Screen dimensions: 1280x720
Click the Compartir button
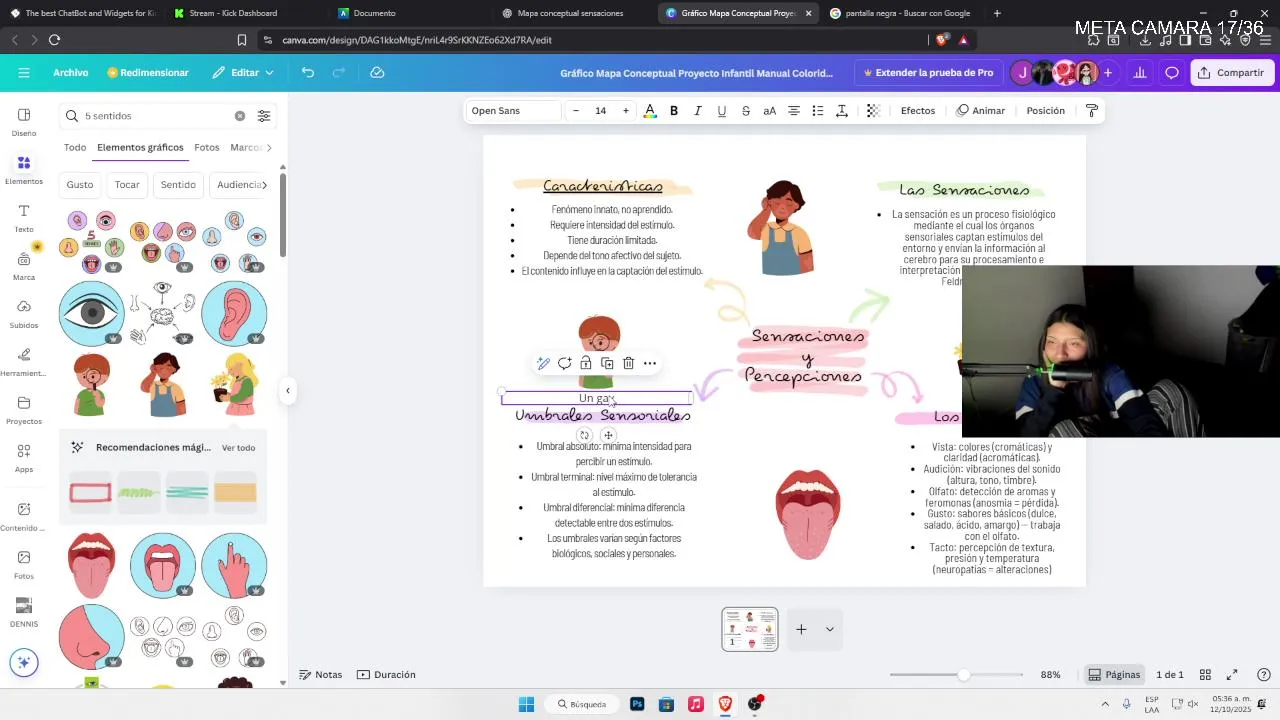pos(1232,73)
